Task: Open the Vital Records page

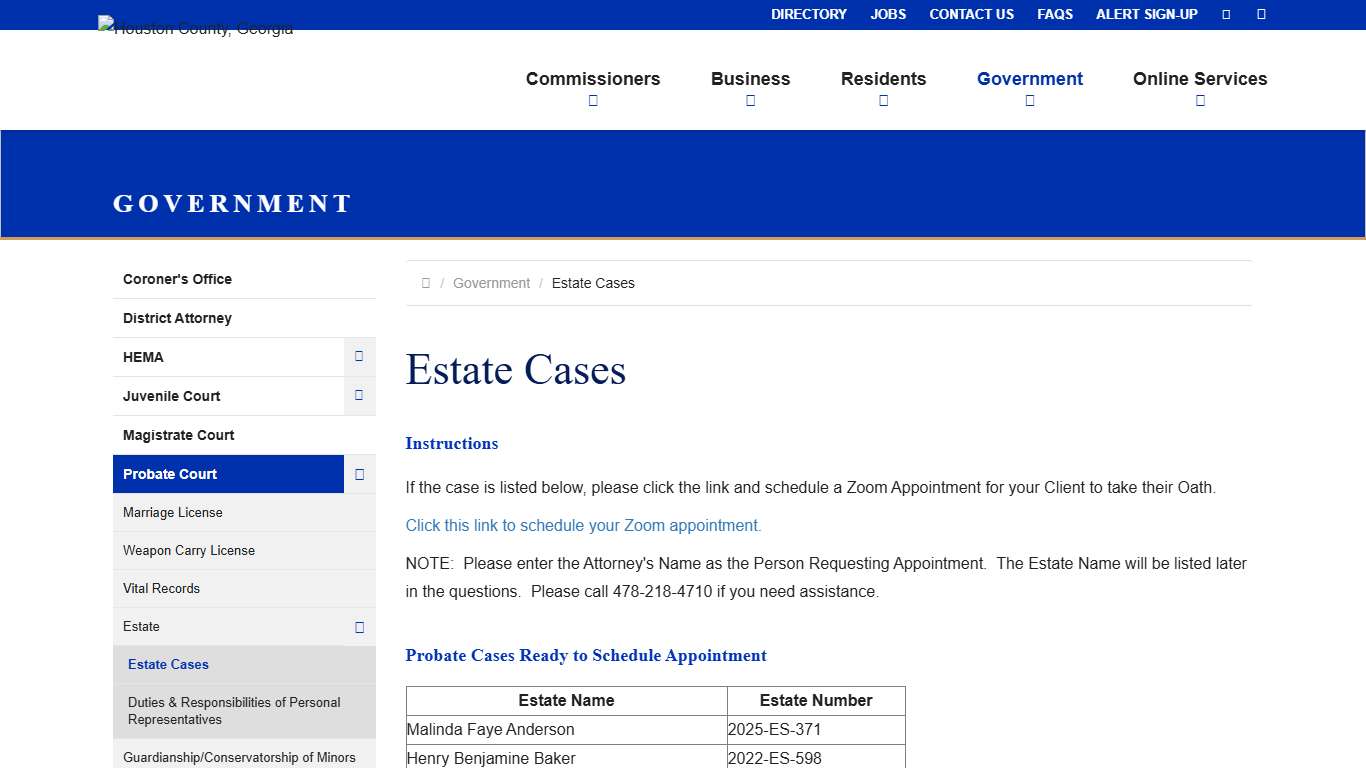Action: pos(161,588)
